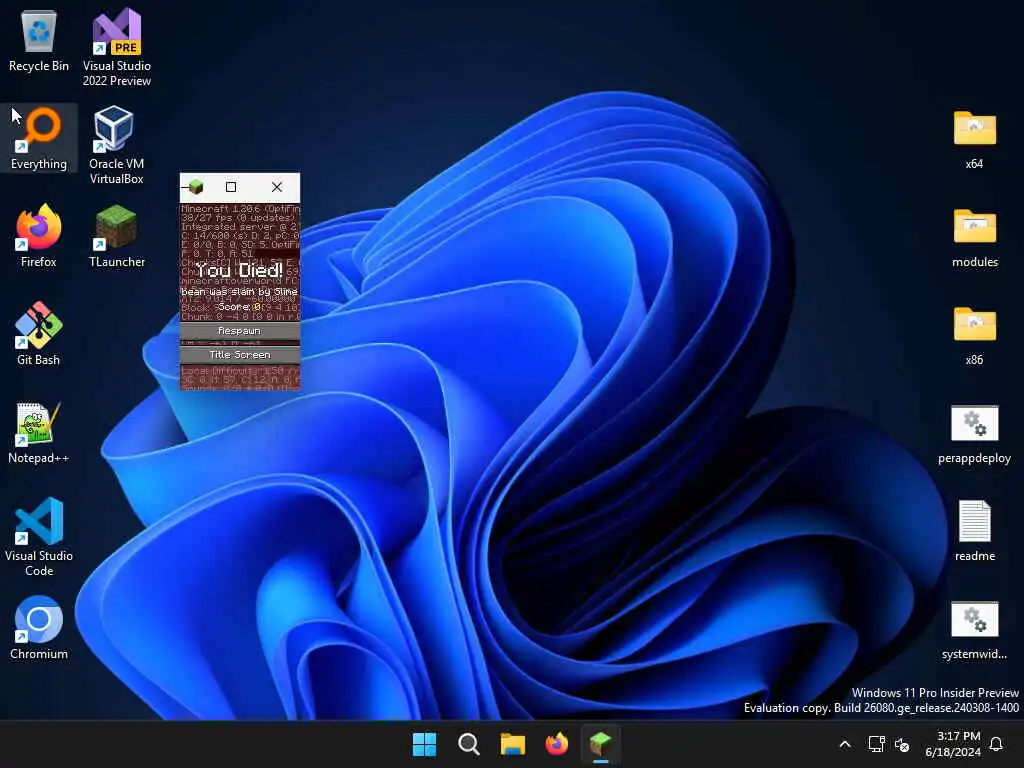The height and width of the screenshot is (768, 1024).
Task: Select the x86 folder on desktop
Action: coord(974,334)
